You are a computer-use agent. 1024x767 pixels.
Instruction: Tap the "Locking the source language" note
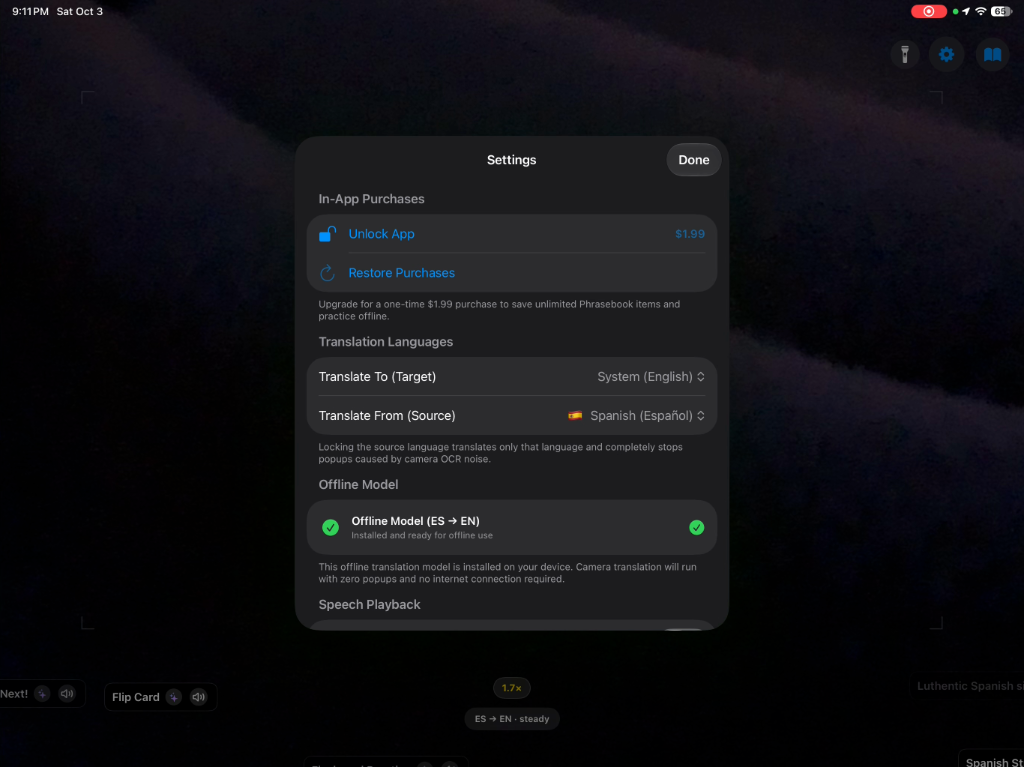point(501,453)
